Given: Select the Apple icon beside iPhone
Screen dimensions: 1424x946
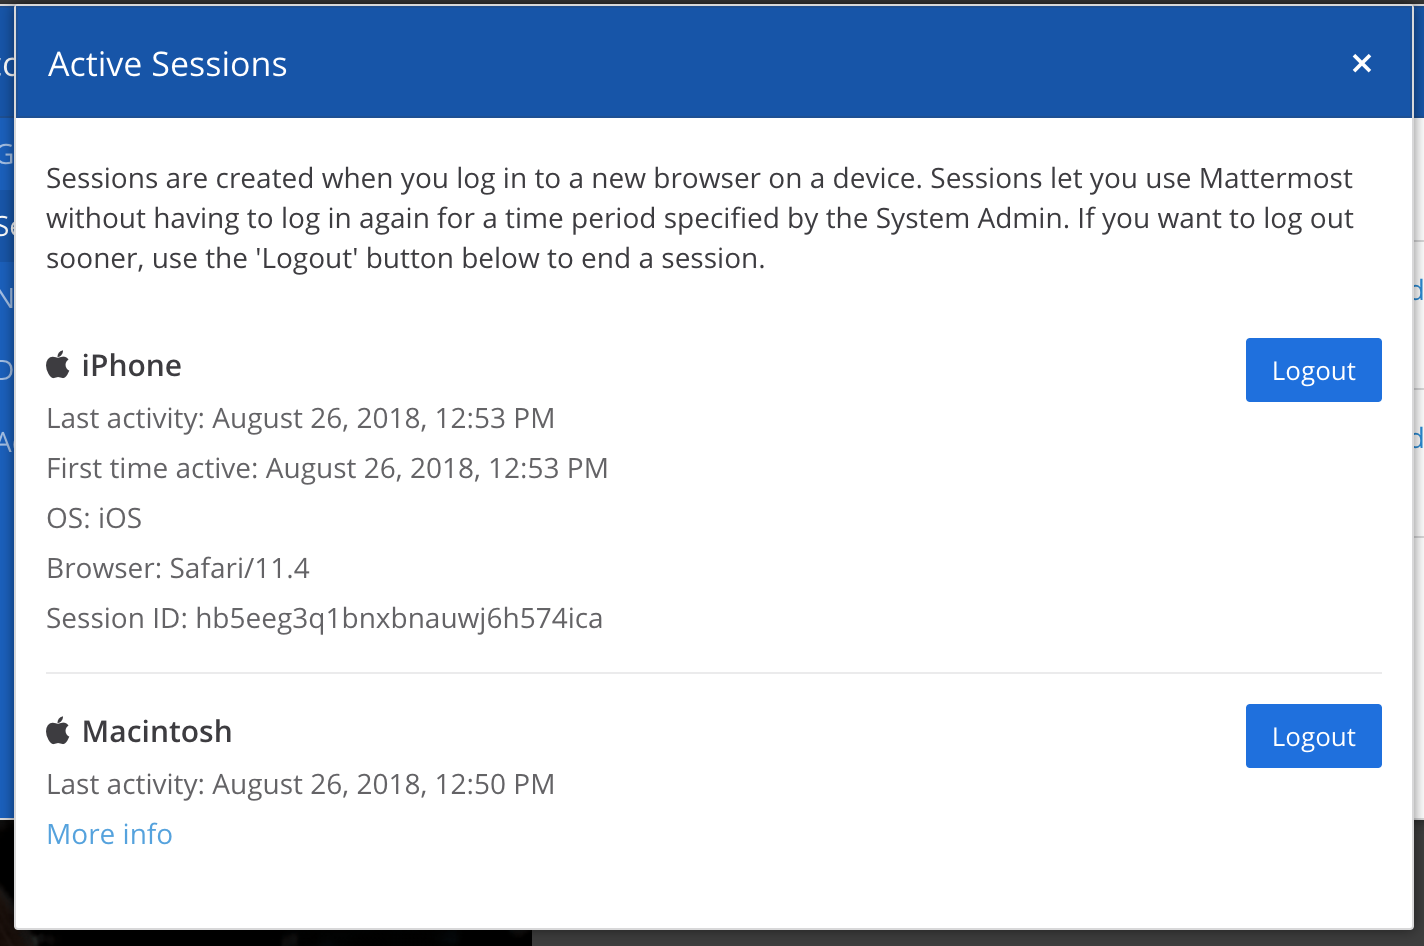Looking at the screenshot, I should 57,365.
